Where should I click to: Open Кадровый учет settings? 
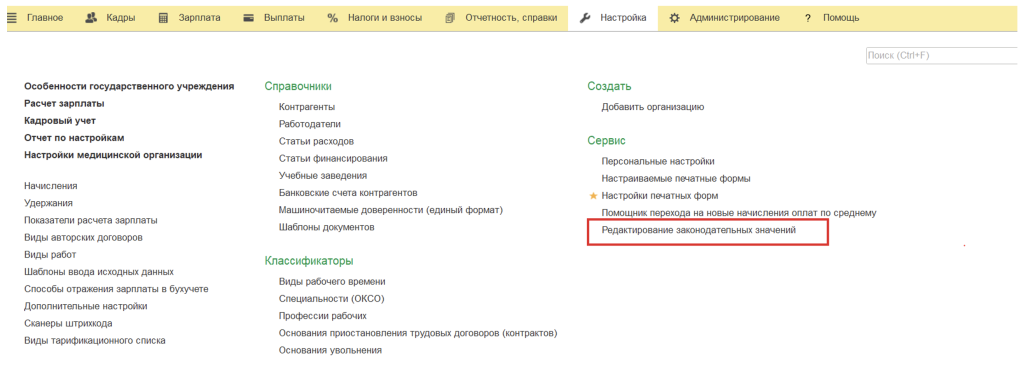pos(60,121)
